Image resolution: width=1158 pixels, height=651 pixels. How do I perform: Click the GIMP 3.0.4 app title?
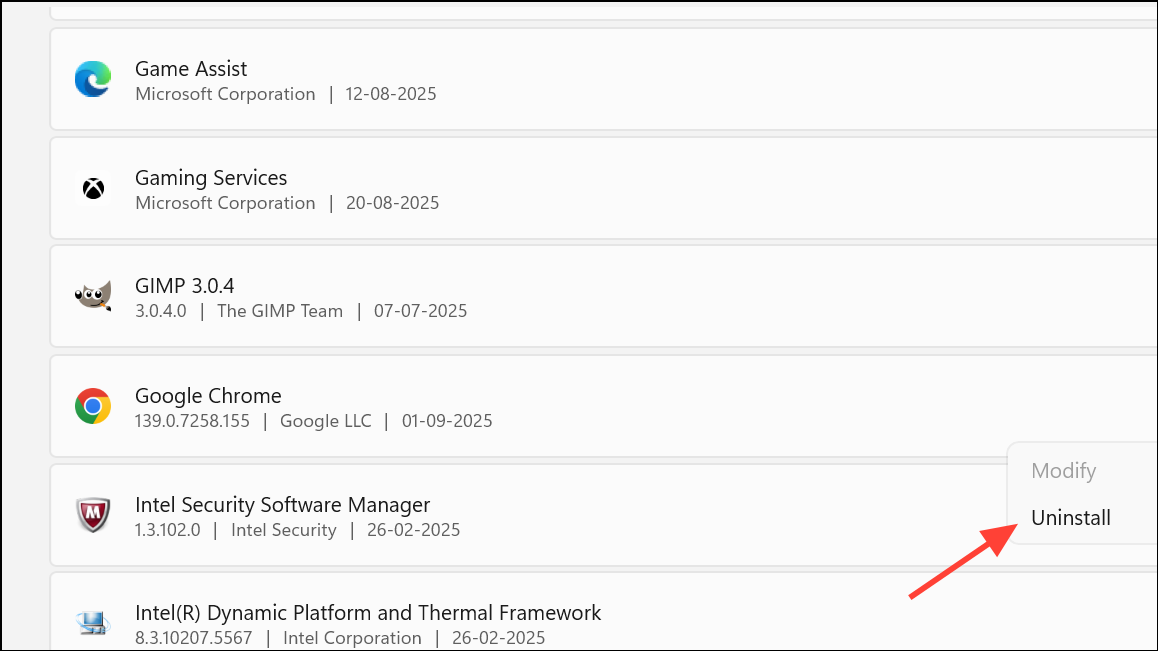point(185,286)
